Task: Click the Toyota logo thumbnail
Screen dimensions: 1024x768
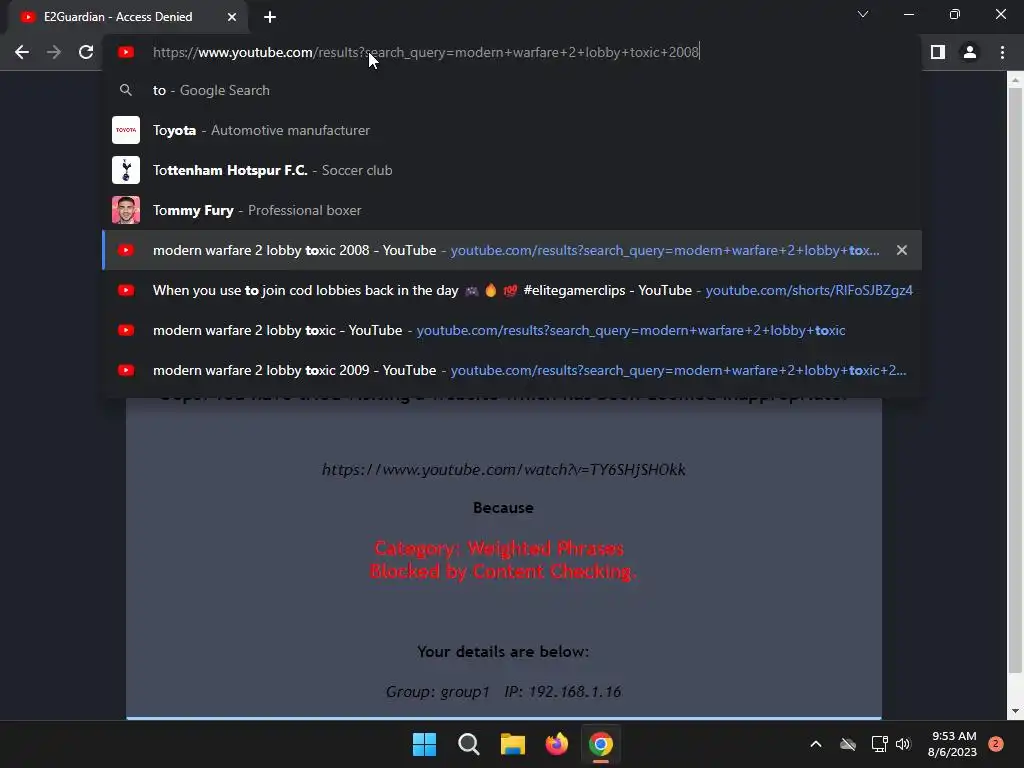Action: point(126,130)
